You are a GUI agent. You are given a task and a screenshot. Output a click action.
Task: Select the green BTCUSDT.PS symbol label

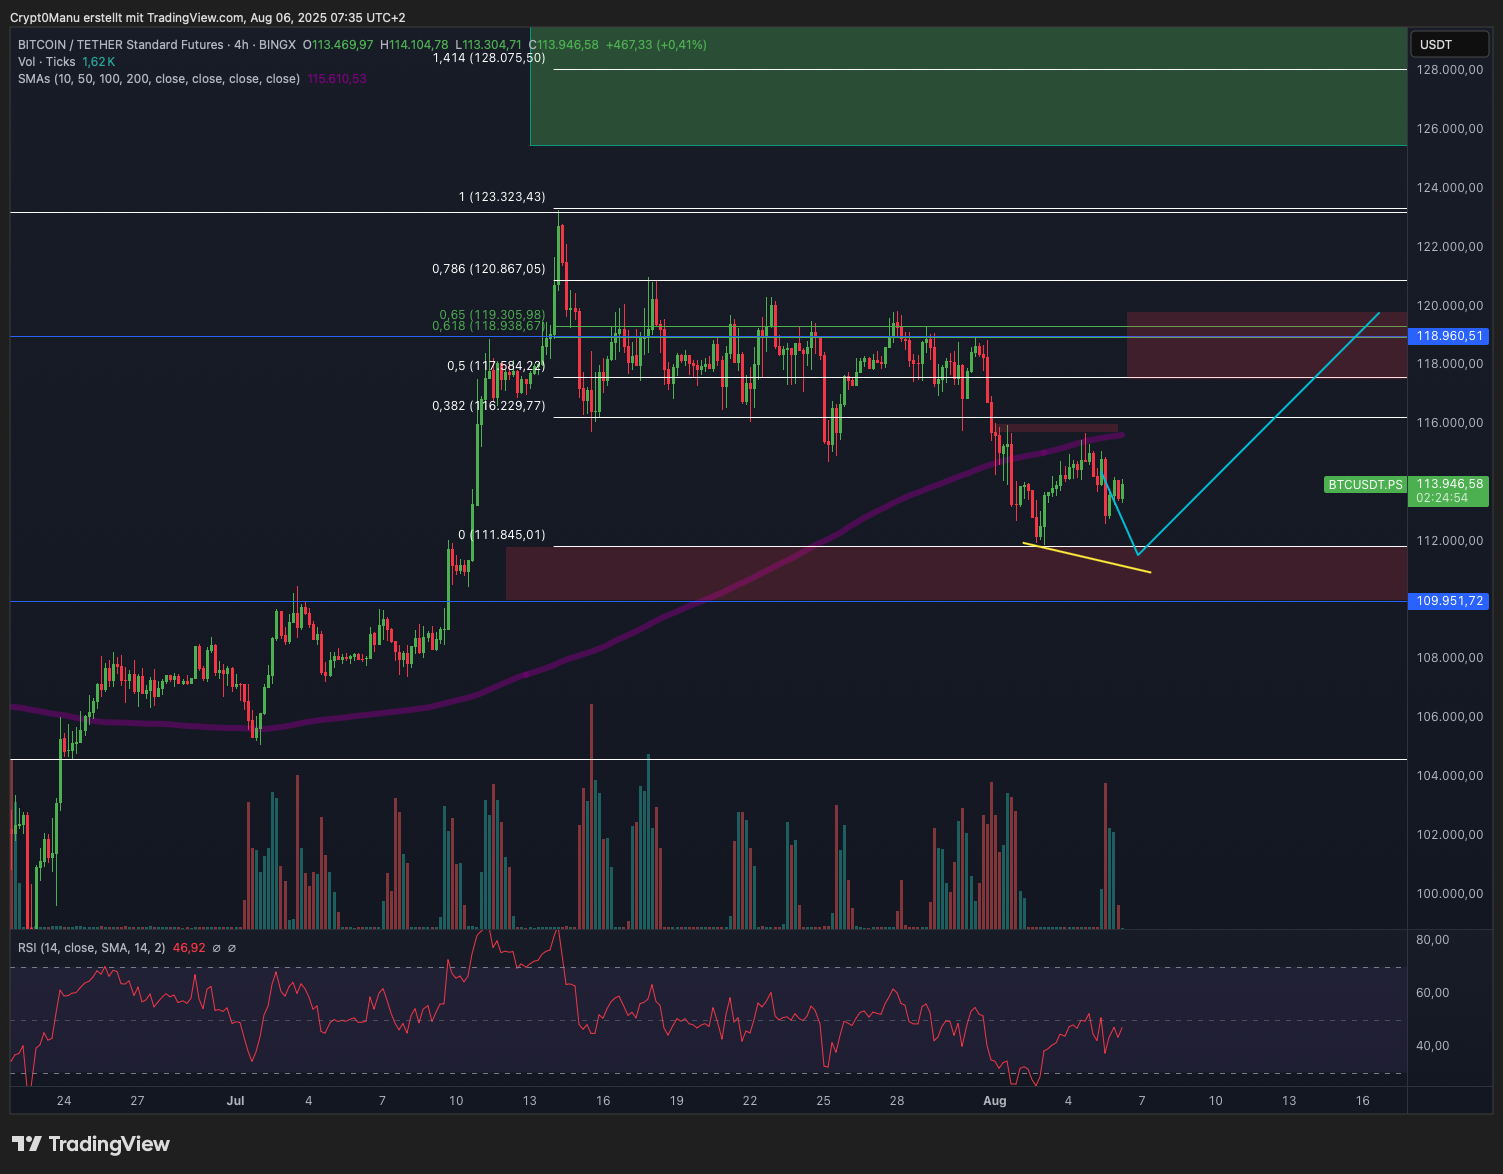click(x=1364, y=485)
